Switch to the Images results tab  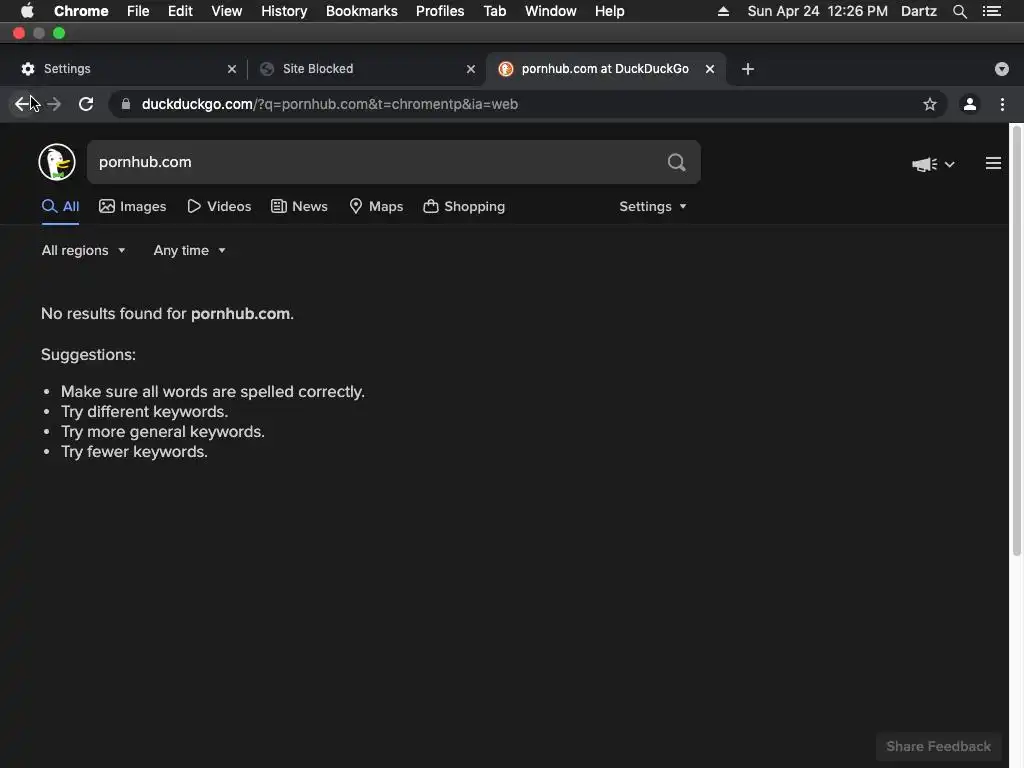133,206
